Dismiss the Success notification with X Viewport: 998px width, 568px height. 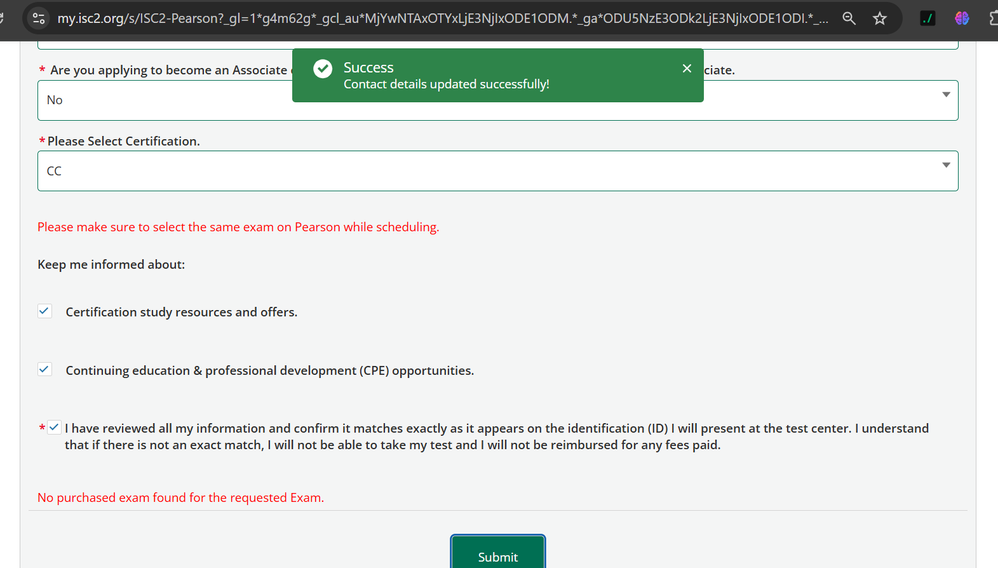click(x=686, y=68)
